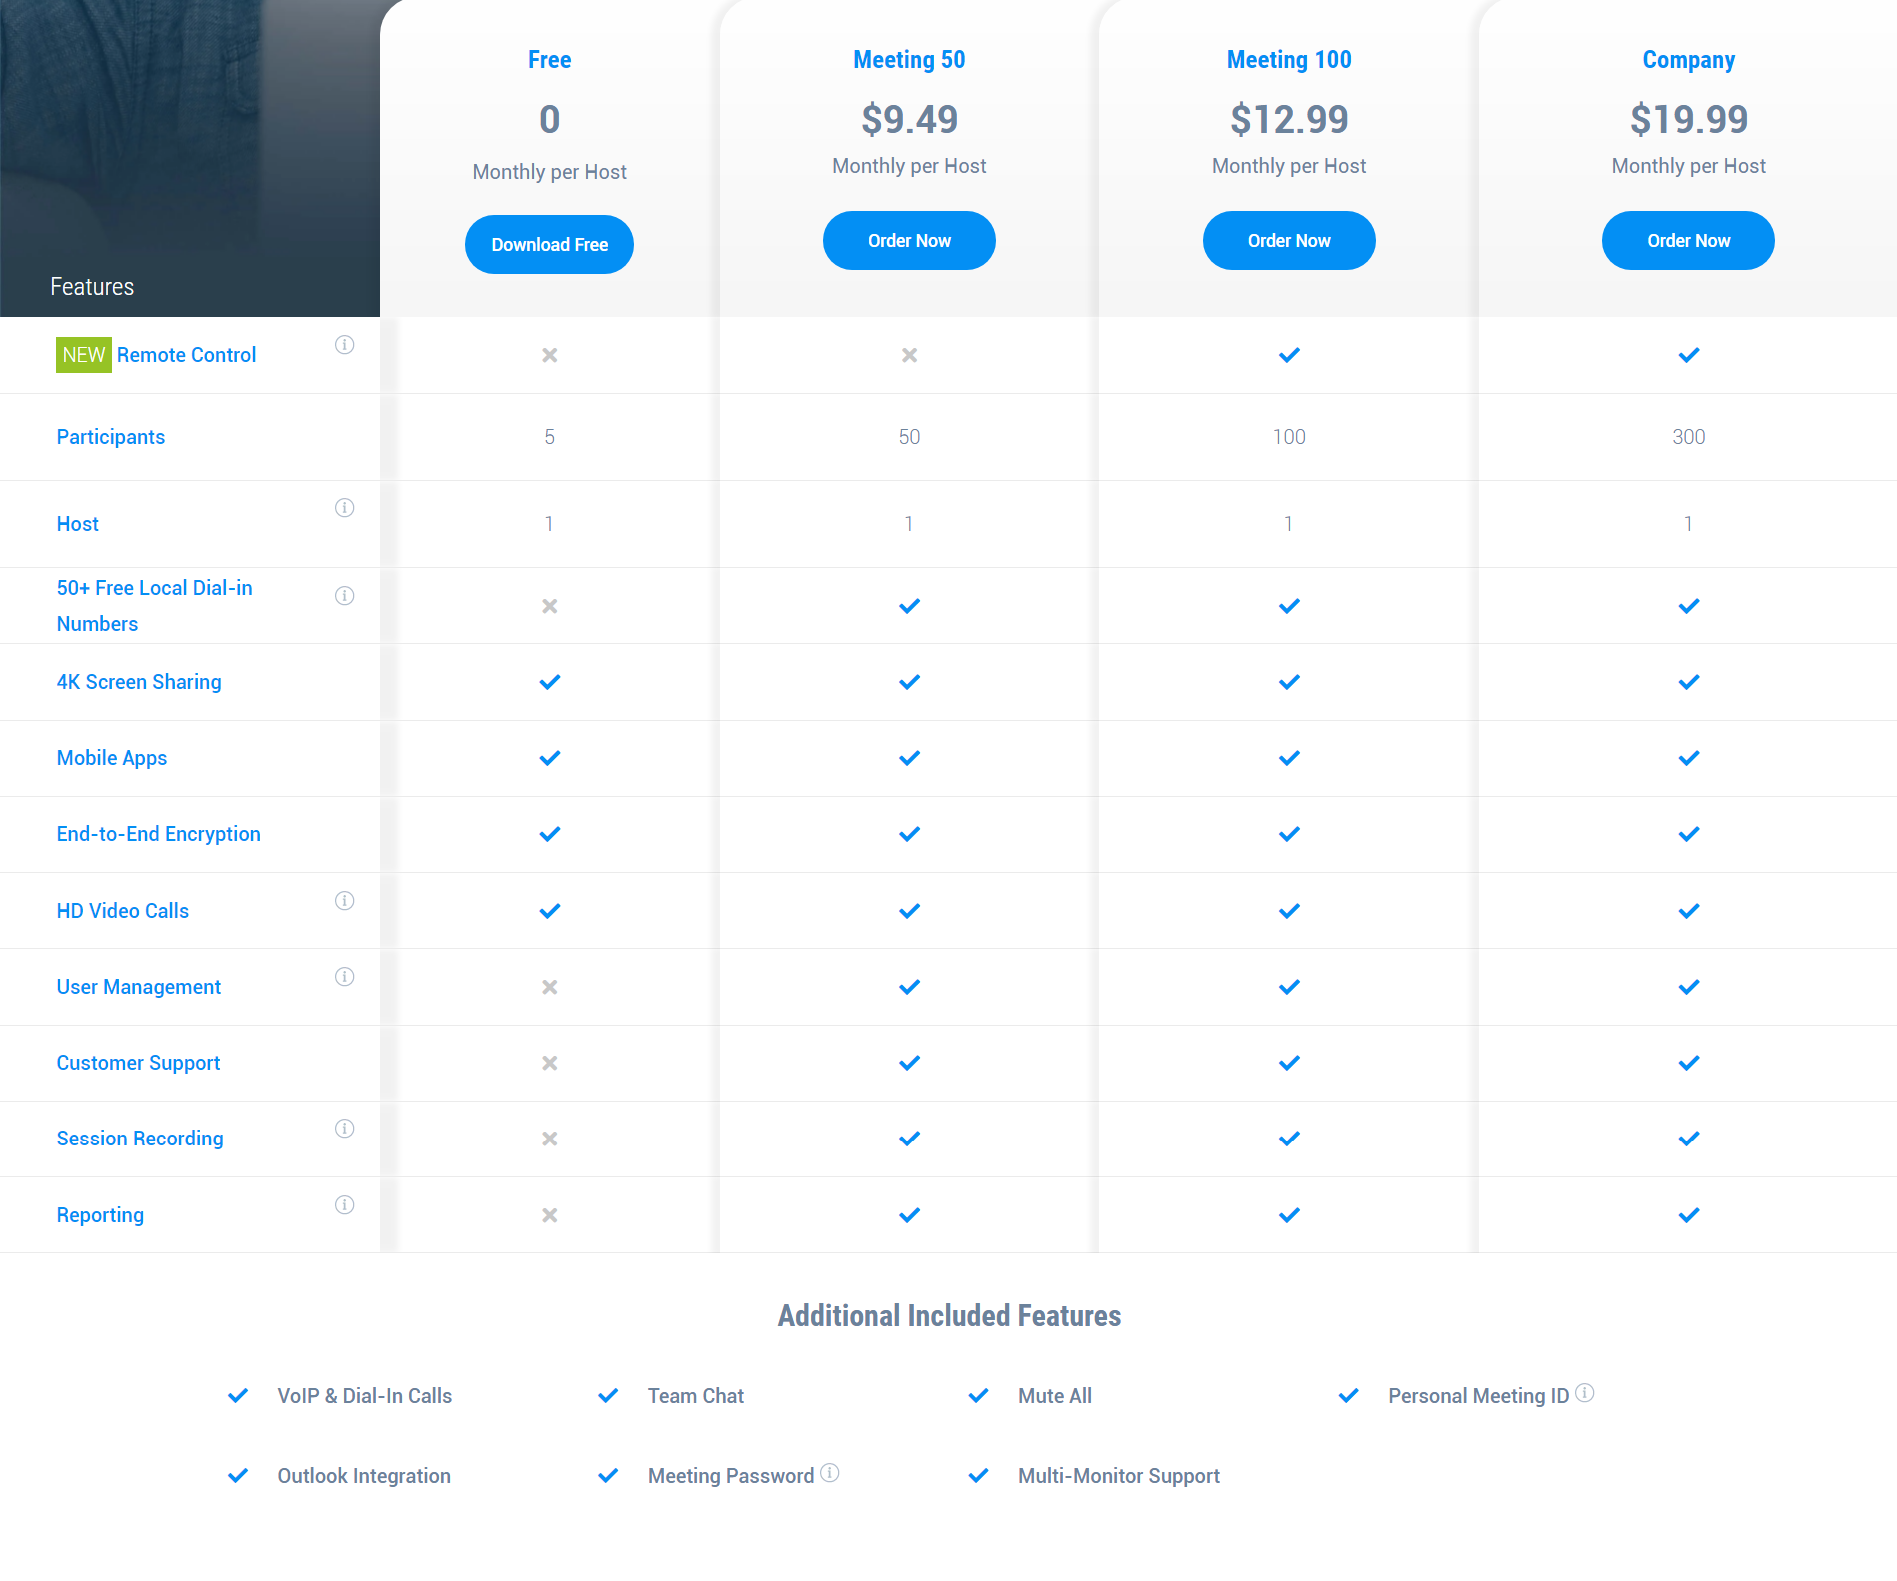Click the info icon beside Reporting
The height and width of the screenshot is (1581, 1897).
pos(344,1205)
